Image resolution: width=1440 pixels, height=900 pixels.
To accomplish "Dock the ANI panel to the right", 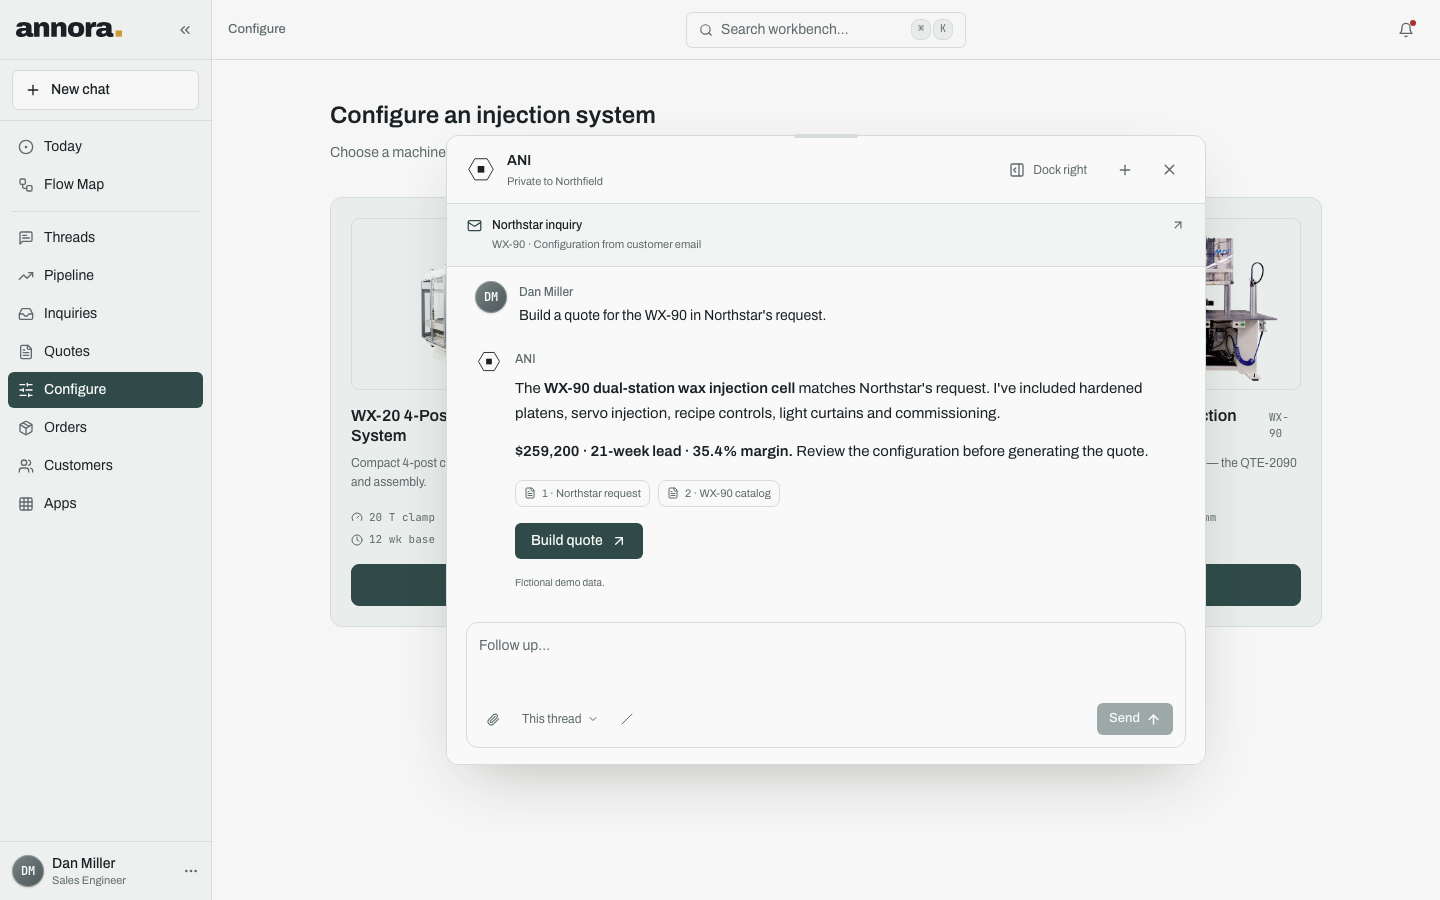I will coord(1048,170).
